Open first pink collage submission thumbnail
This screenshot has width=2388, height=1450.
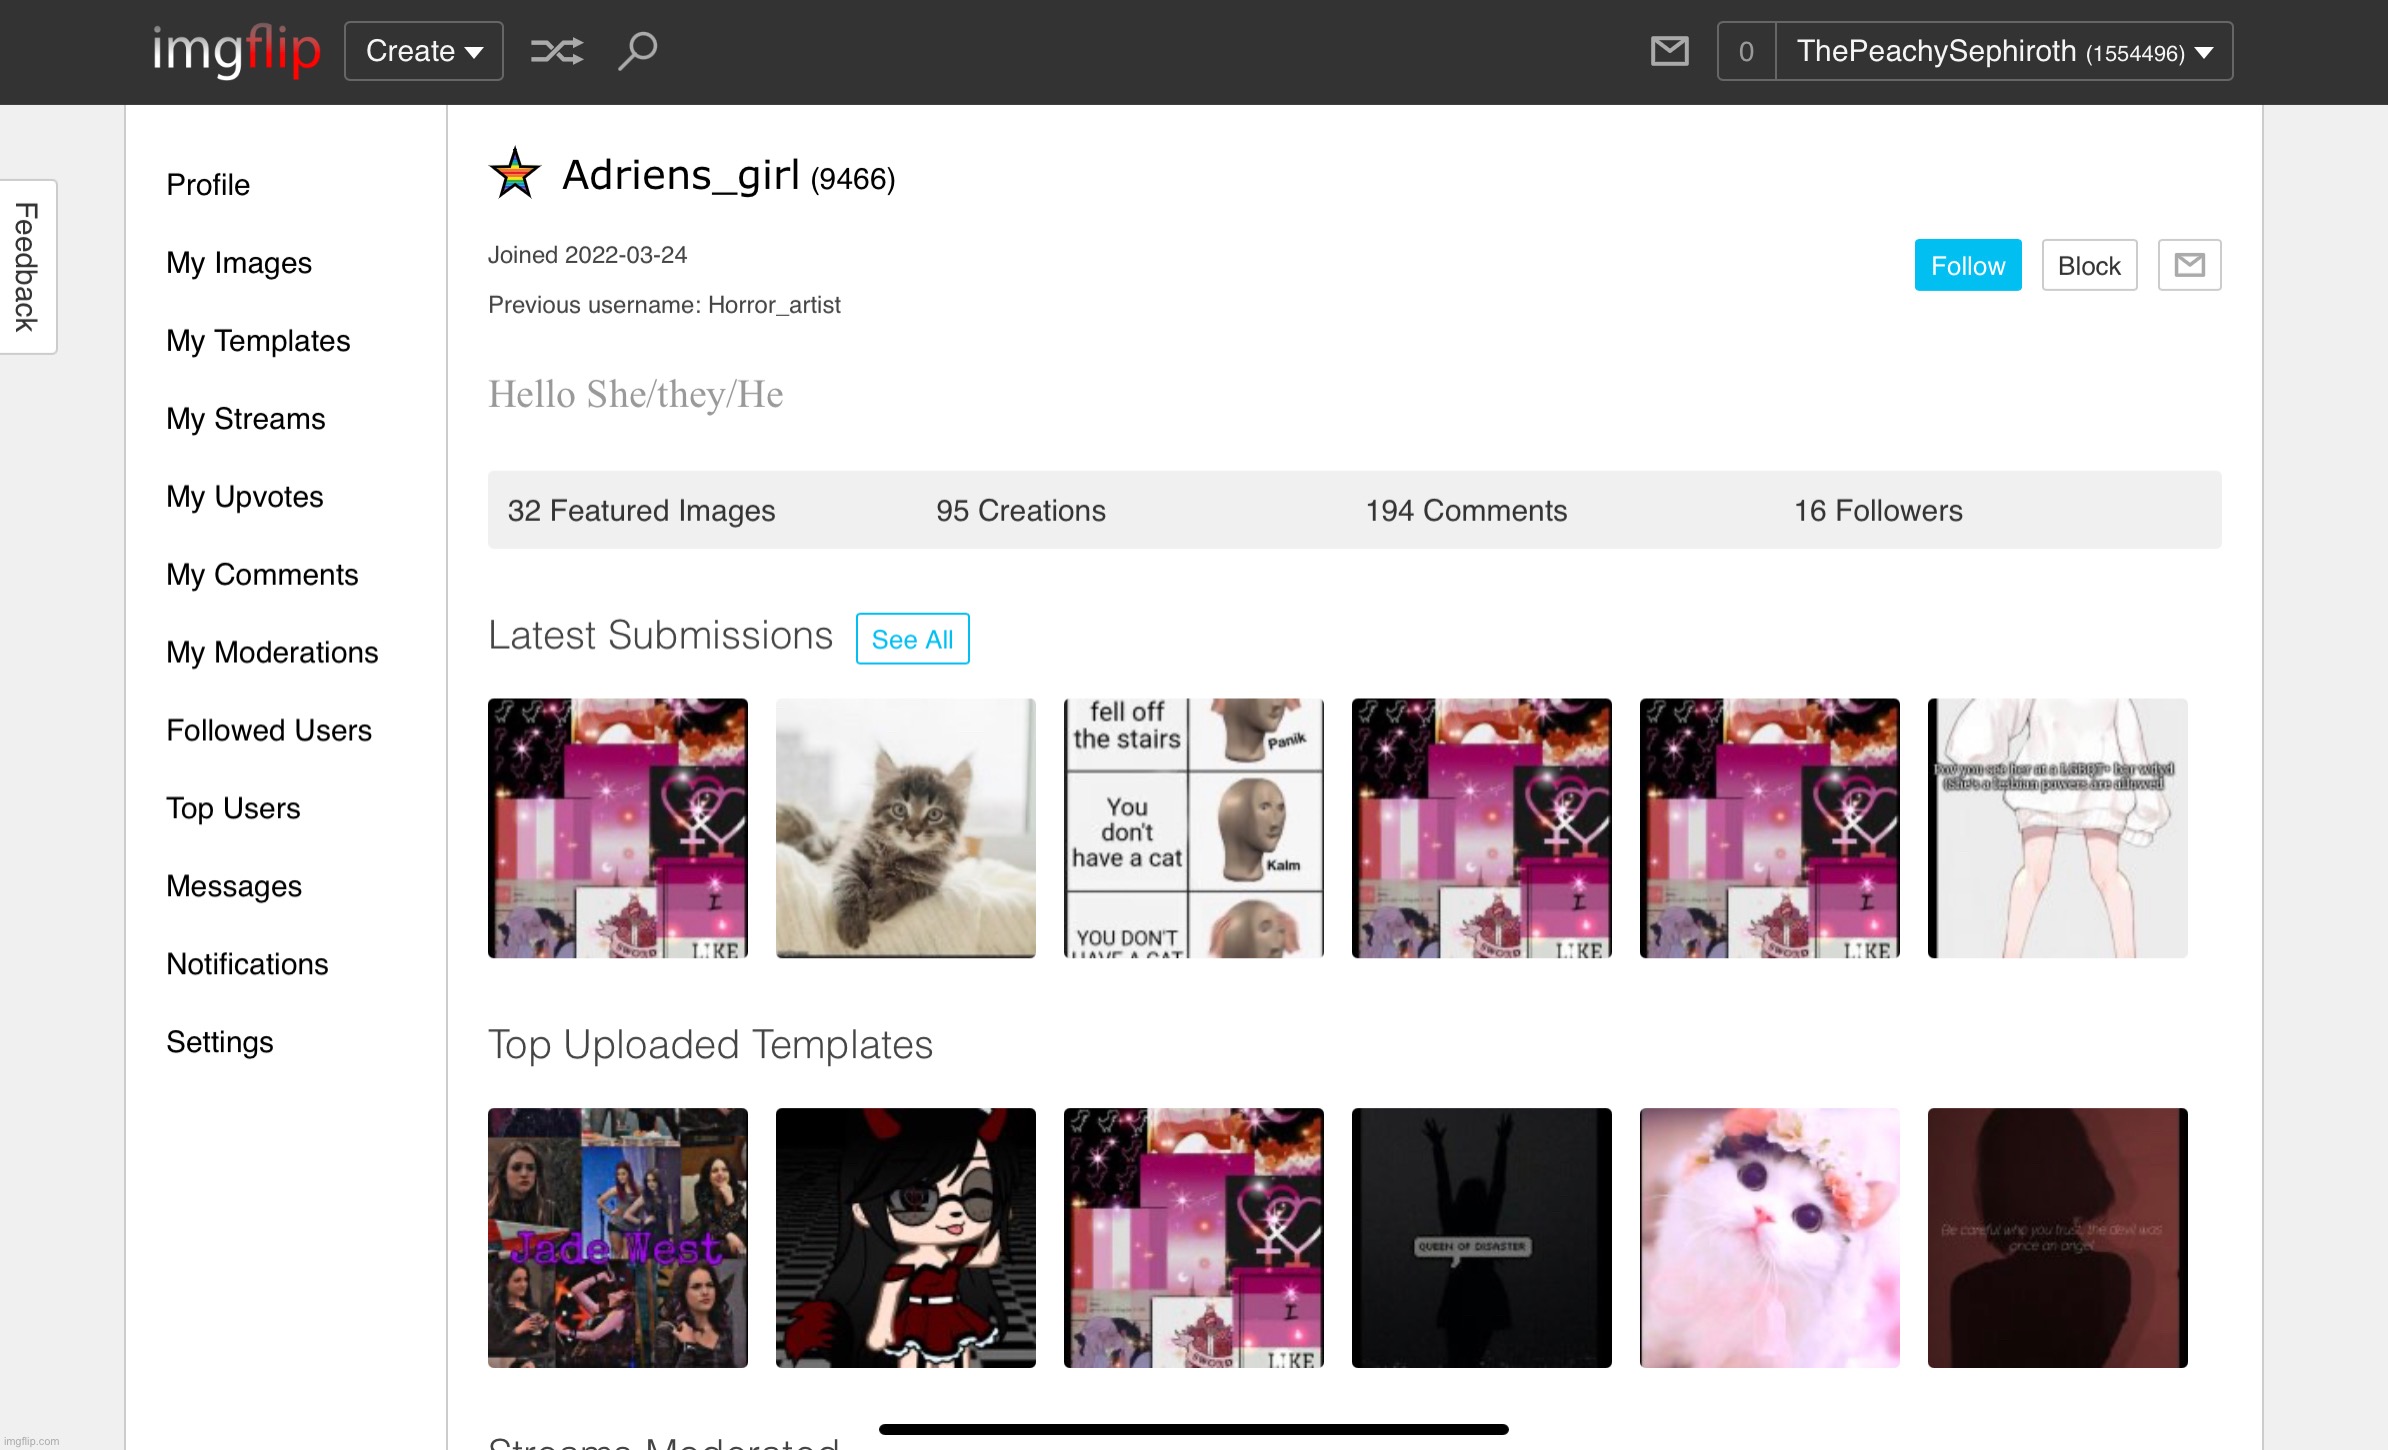click(618, 828)
